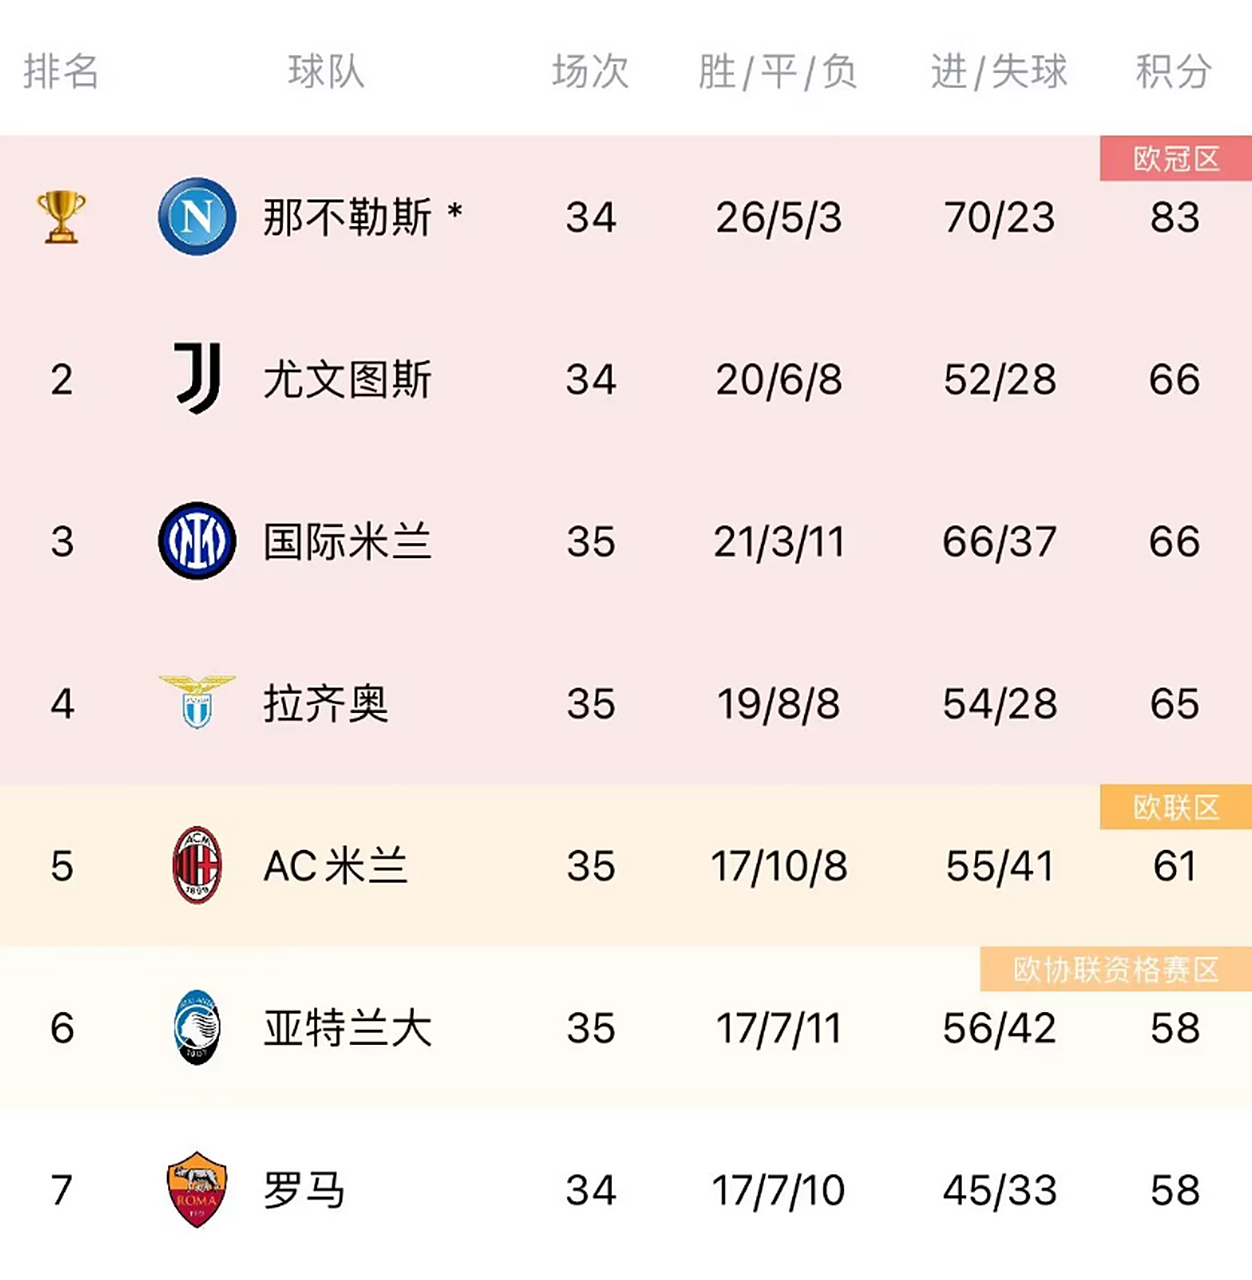The width and height of the screenshot is (1252, 1280).
Task: Tap the 进/失球 column header
Action: coord(999,72)
